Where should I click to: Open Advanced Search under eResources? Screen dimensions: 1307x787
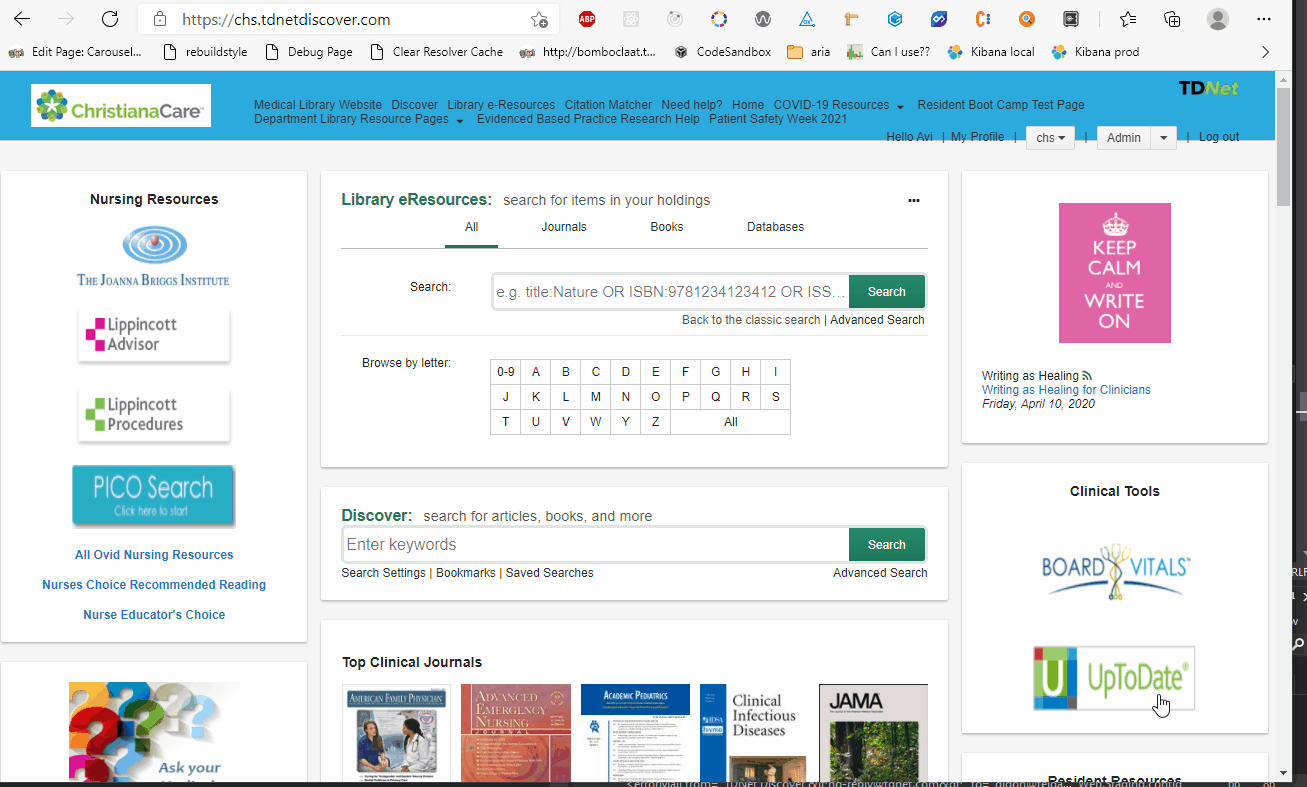coord(877,320)
